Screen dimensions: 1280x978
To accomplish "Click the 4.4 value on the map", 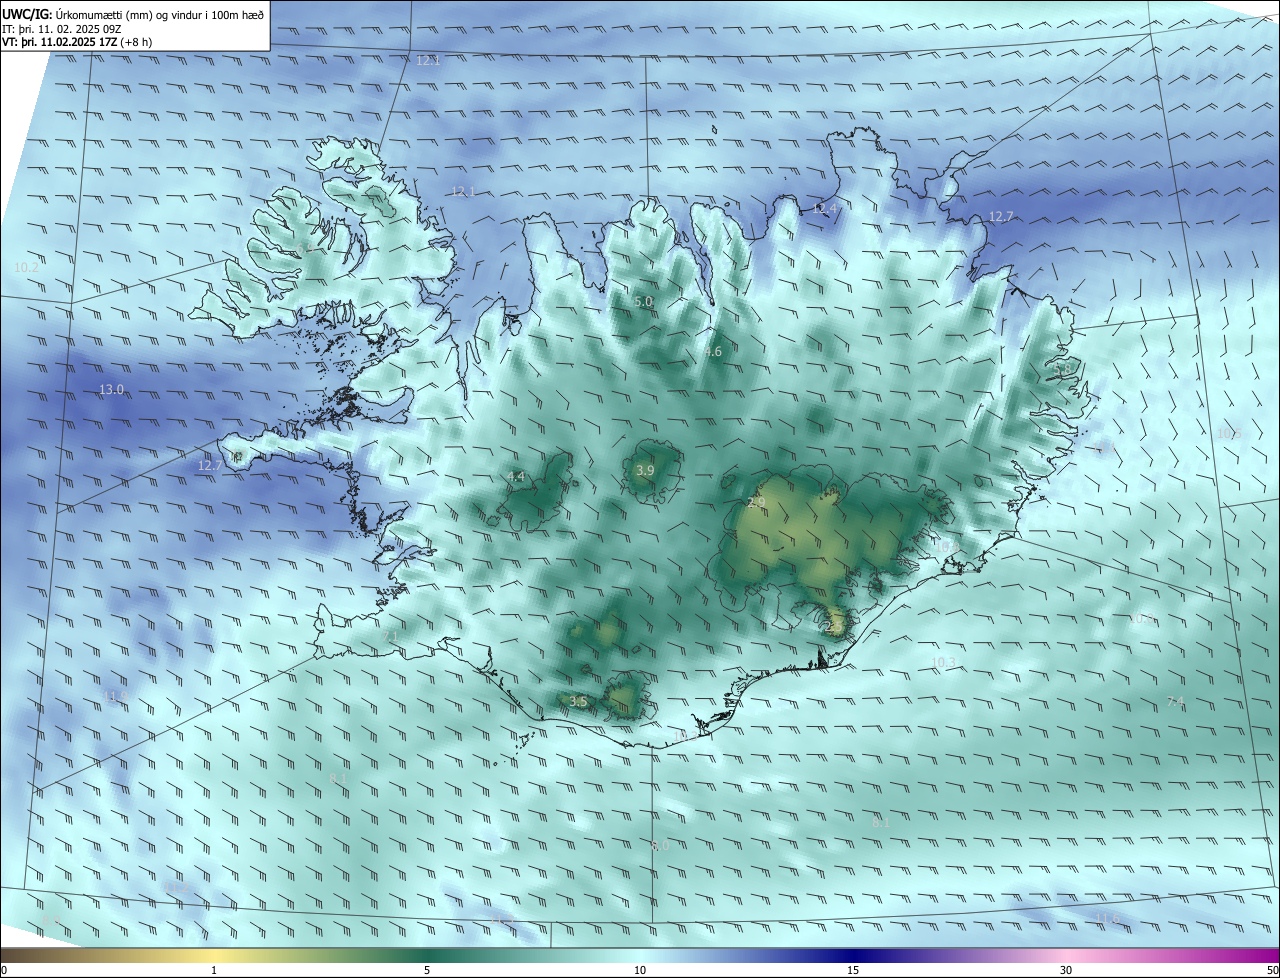I will coord(516,477).
